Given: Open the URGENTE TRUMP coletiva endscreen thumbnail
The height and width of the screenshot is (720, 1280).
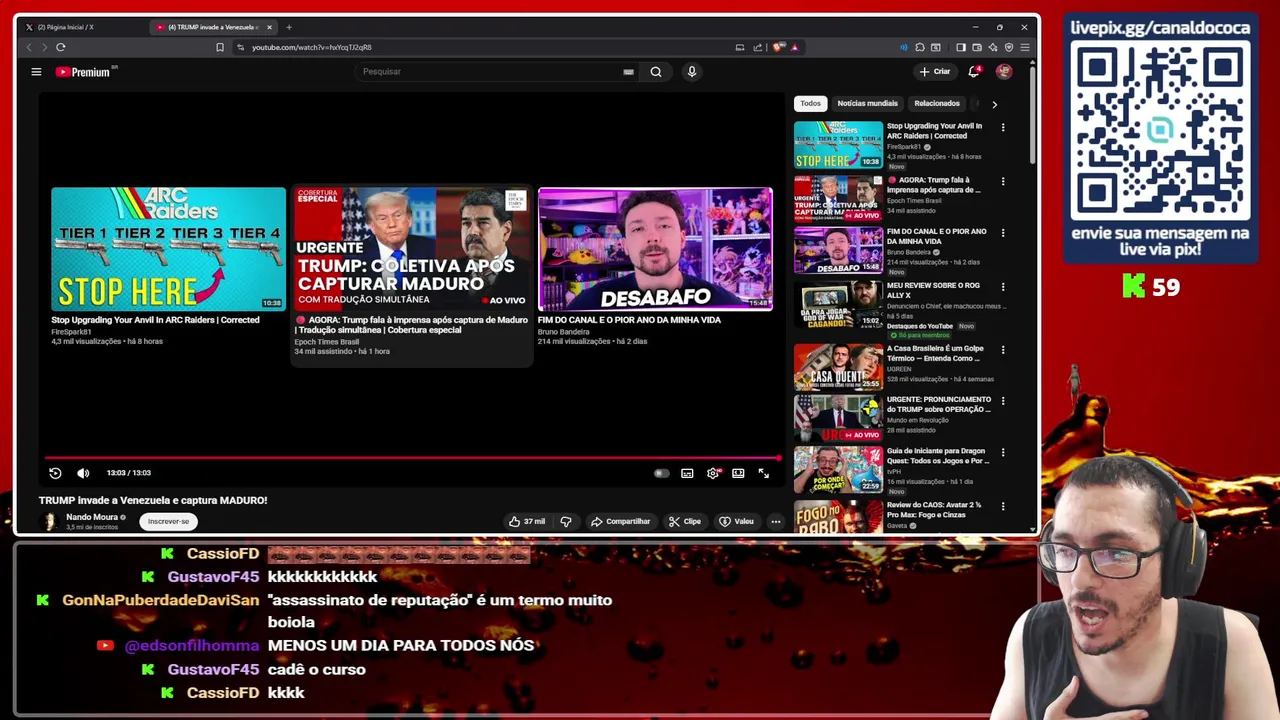Looking at the screenshot, I should click(411, 249).
